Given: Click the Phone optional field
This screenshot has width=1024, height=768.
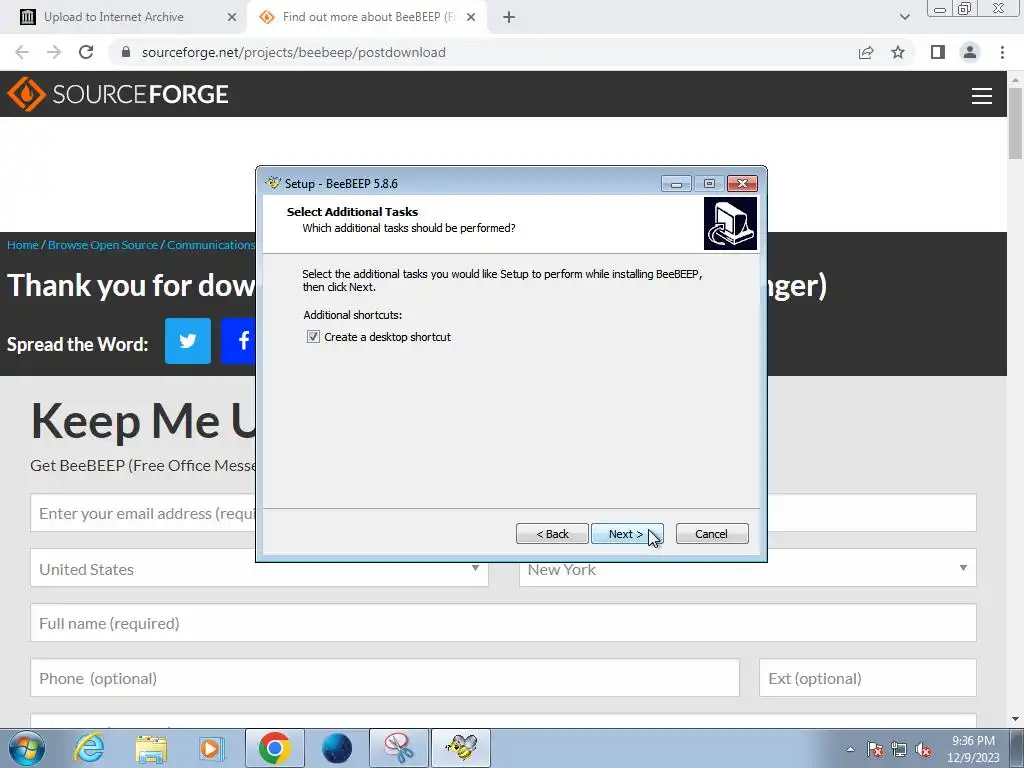Looking at the screenshot, I should (385, 678).
